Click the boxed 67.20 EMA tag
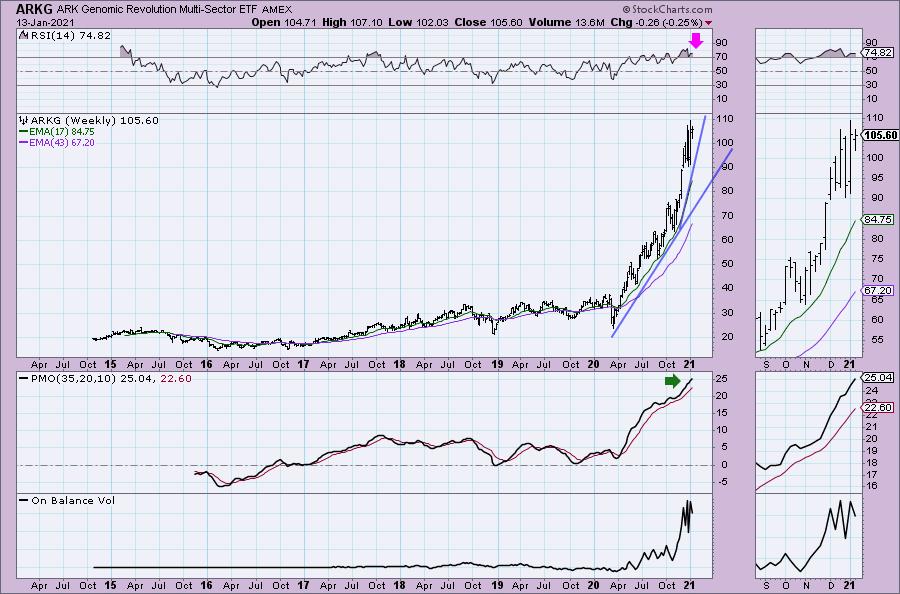This screenshot has height=594, width=900. click(x=878, y=291)
